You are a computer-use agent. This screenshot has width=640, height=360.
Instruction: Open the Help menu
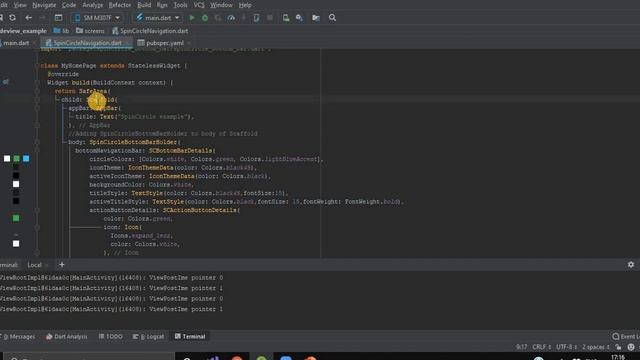[x=245, y=5]
